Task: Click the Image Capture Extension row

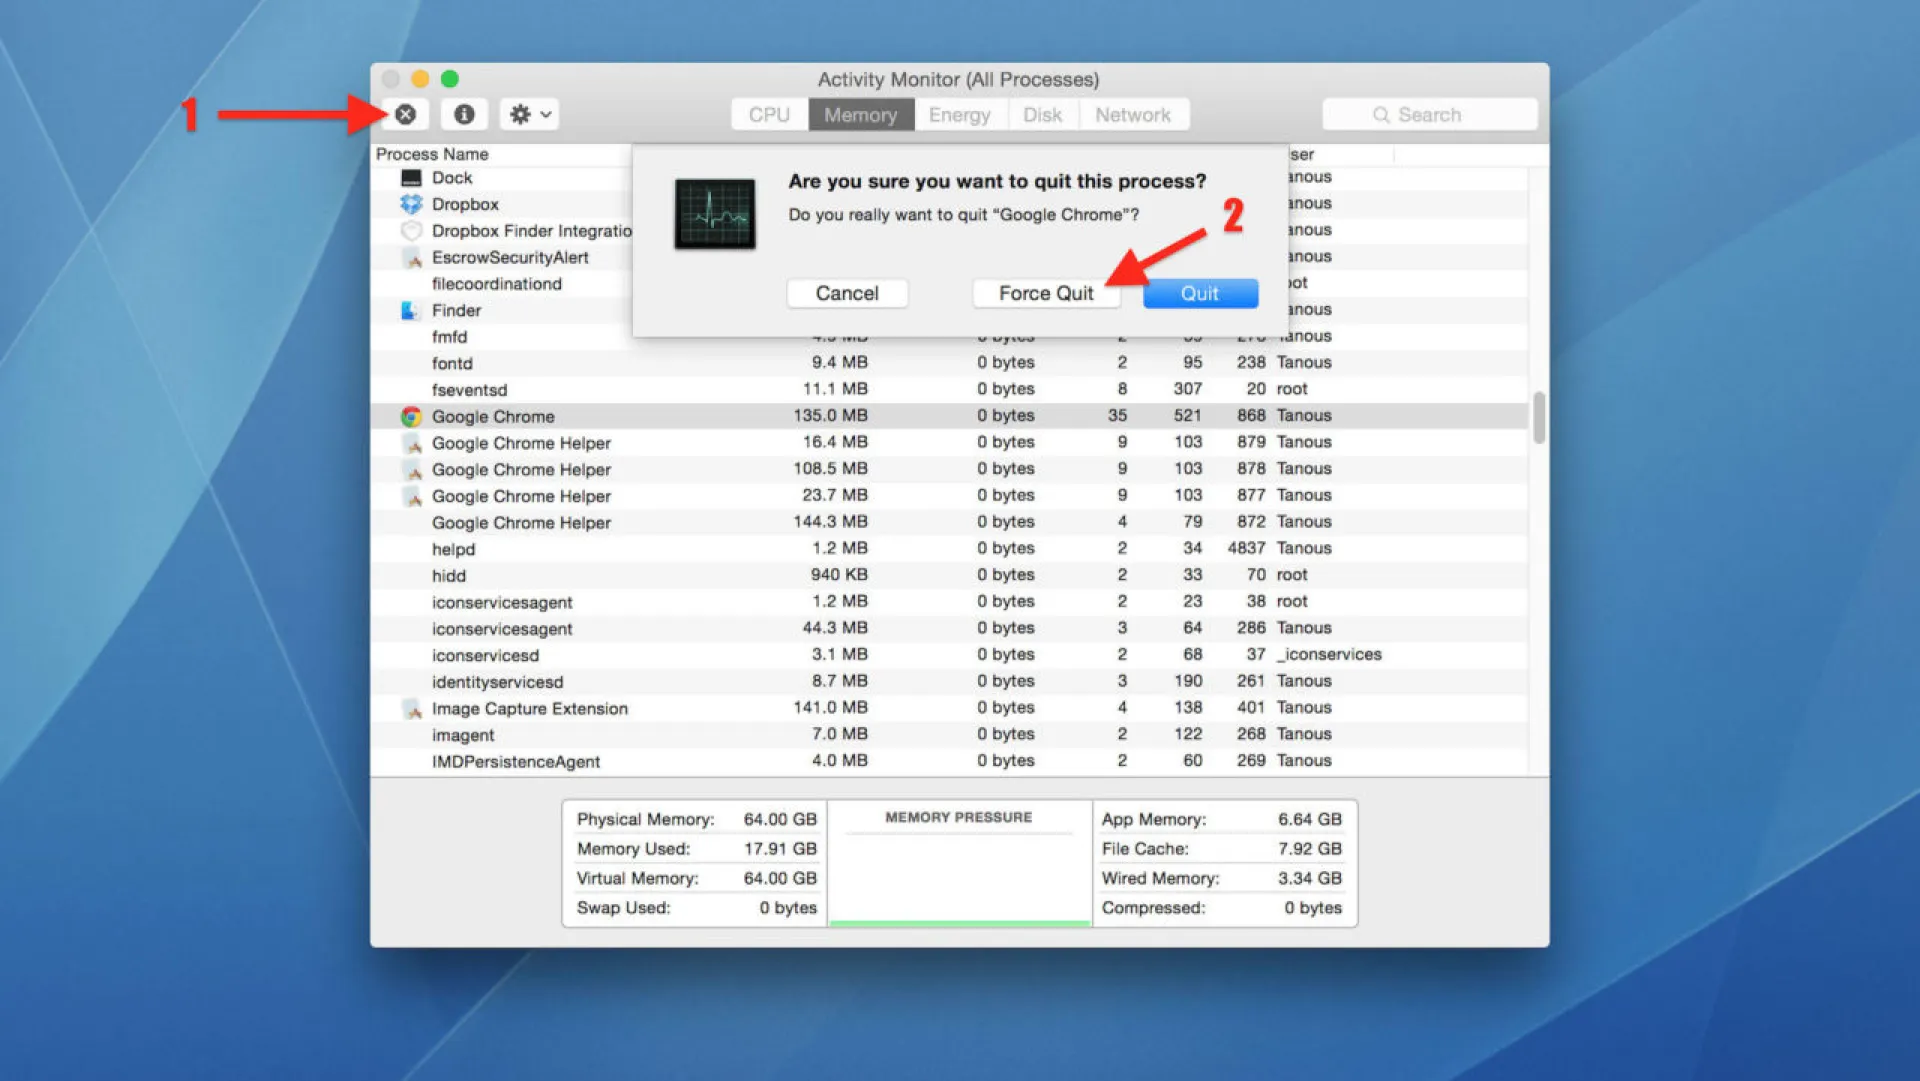Action: [x=527, y=707]
